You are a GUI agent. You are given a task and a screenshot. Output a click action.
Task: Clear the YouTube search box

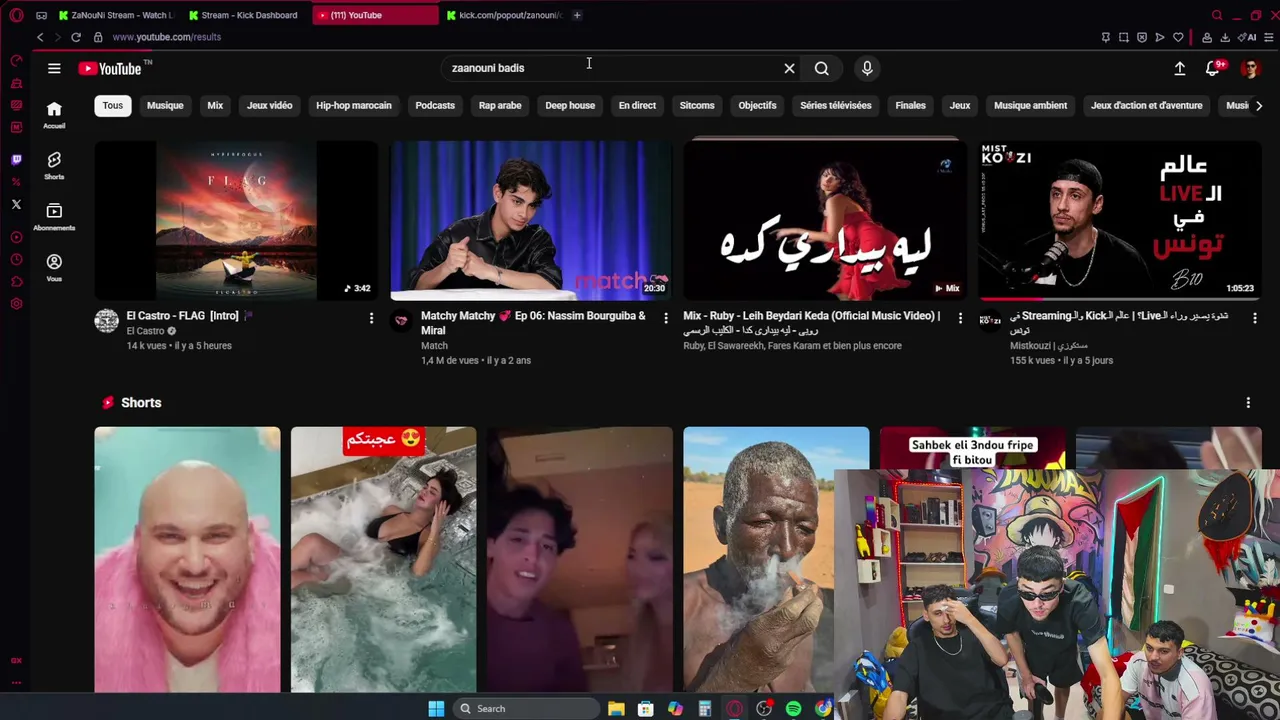point(789,68)
